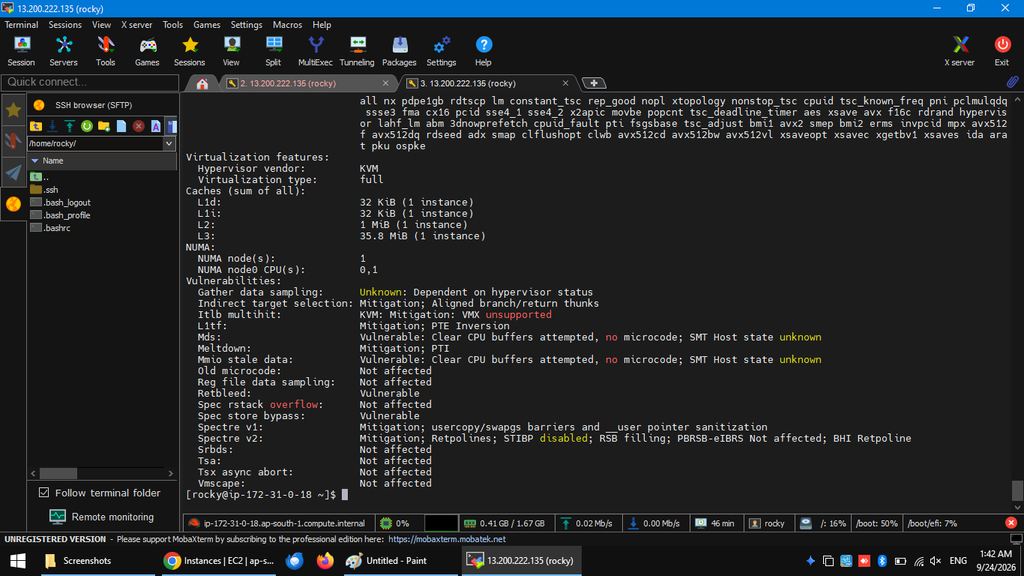Image resolution: width=1024 pixels, height=576 pixels.
Task: Create a new folder in SFTP browser
Action: [104, 126]
